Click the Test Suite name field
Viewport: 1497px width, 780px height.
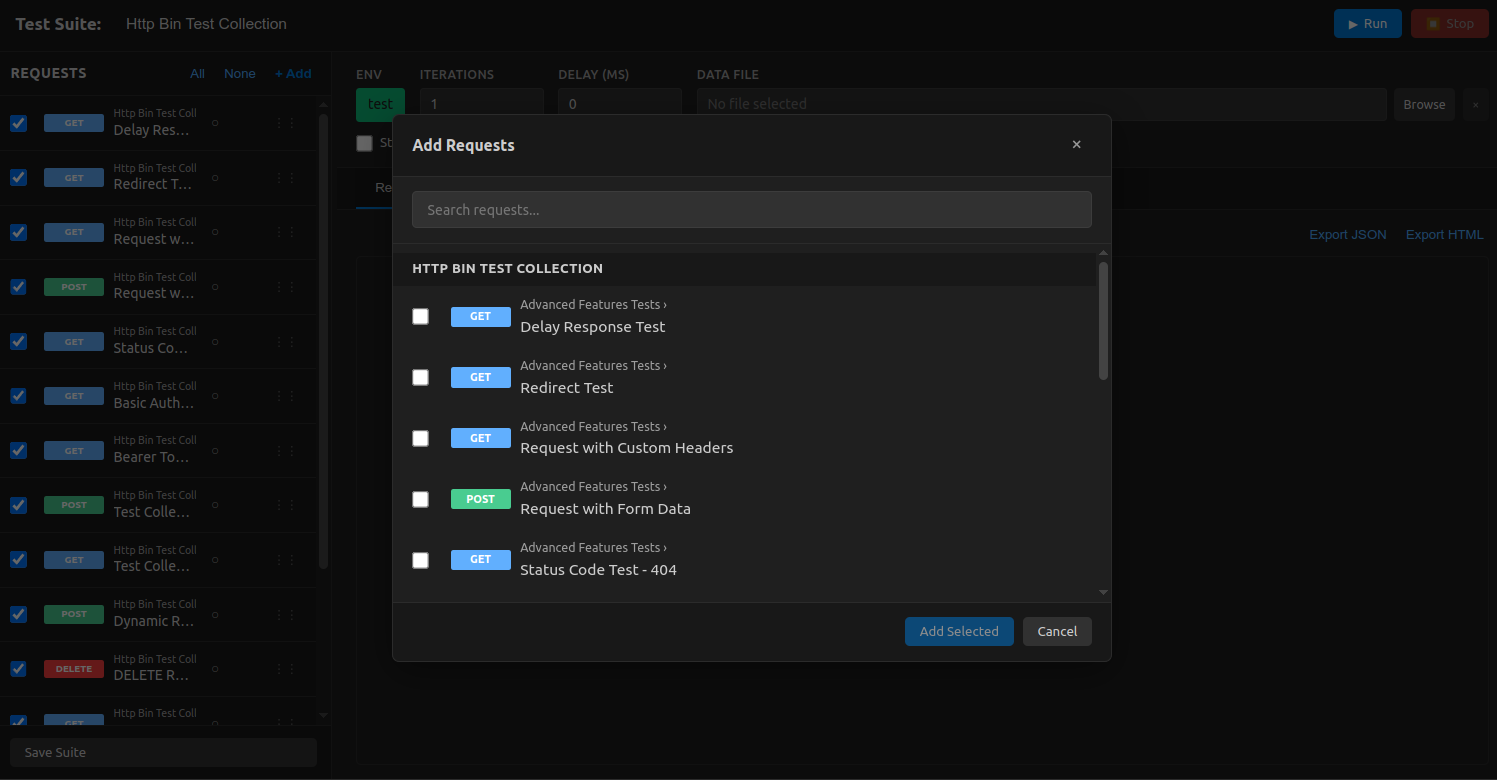coord(206,24)
